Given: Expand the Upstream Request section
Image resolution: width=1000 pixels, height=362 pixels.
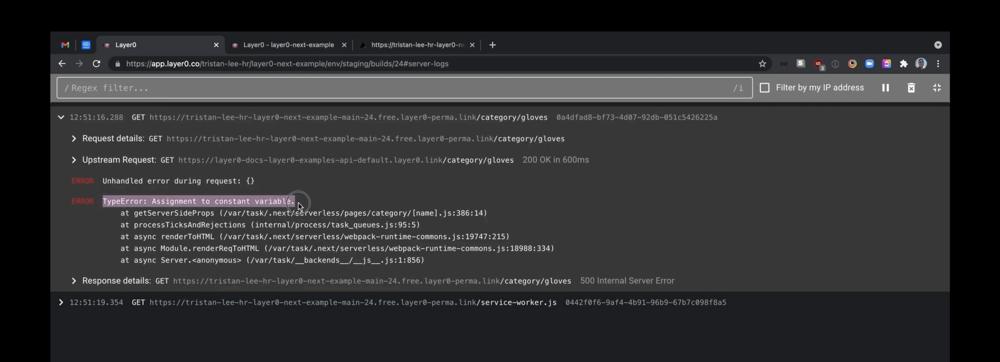Looking at the screenshot, I should tap(74, 160).
